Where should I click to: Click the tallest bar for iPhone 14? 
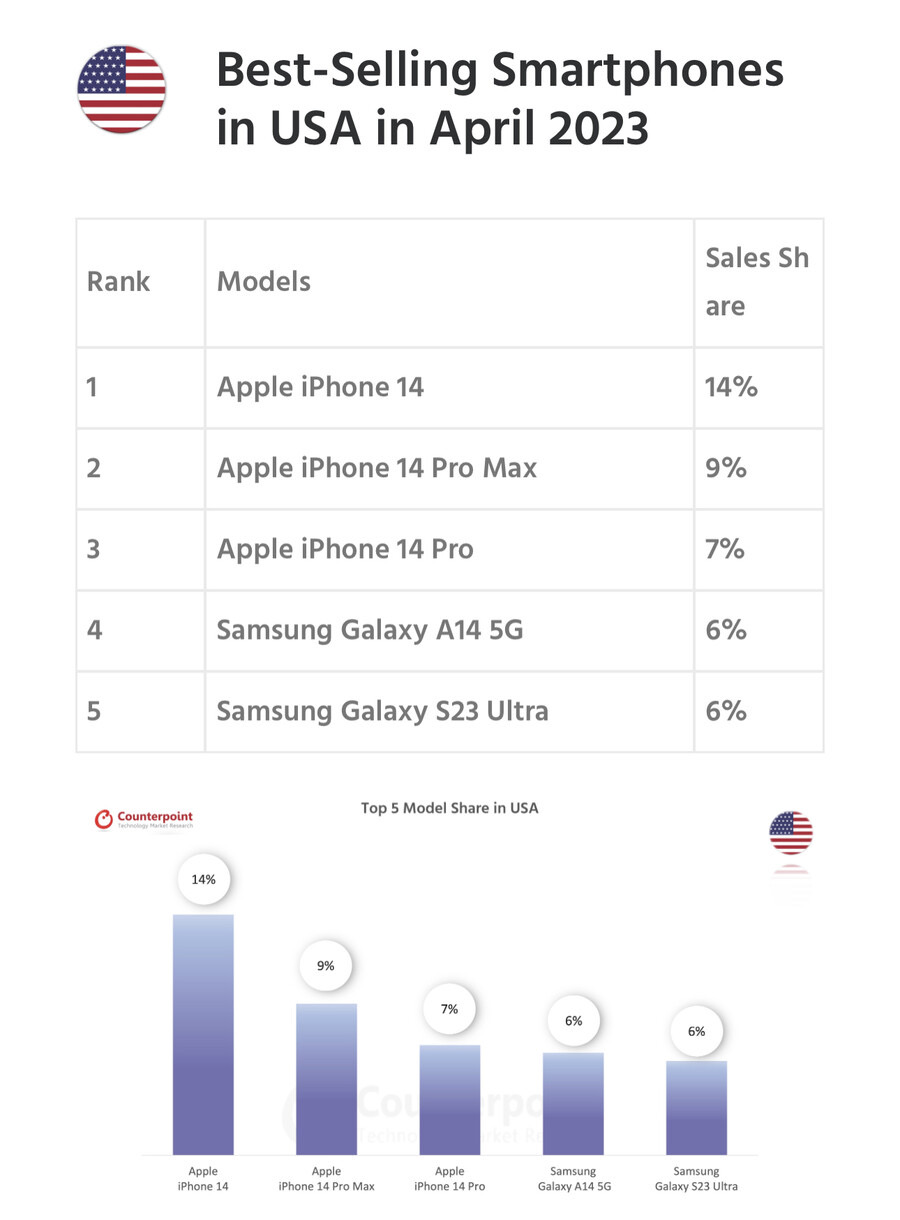203,1035
